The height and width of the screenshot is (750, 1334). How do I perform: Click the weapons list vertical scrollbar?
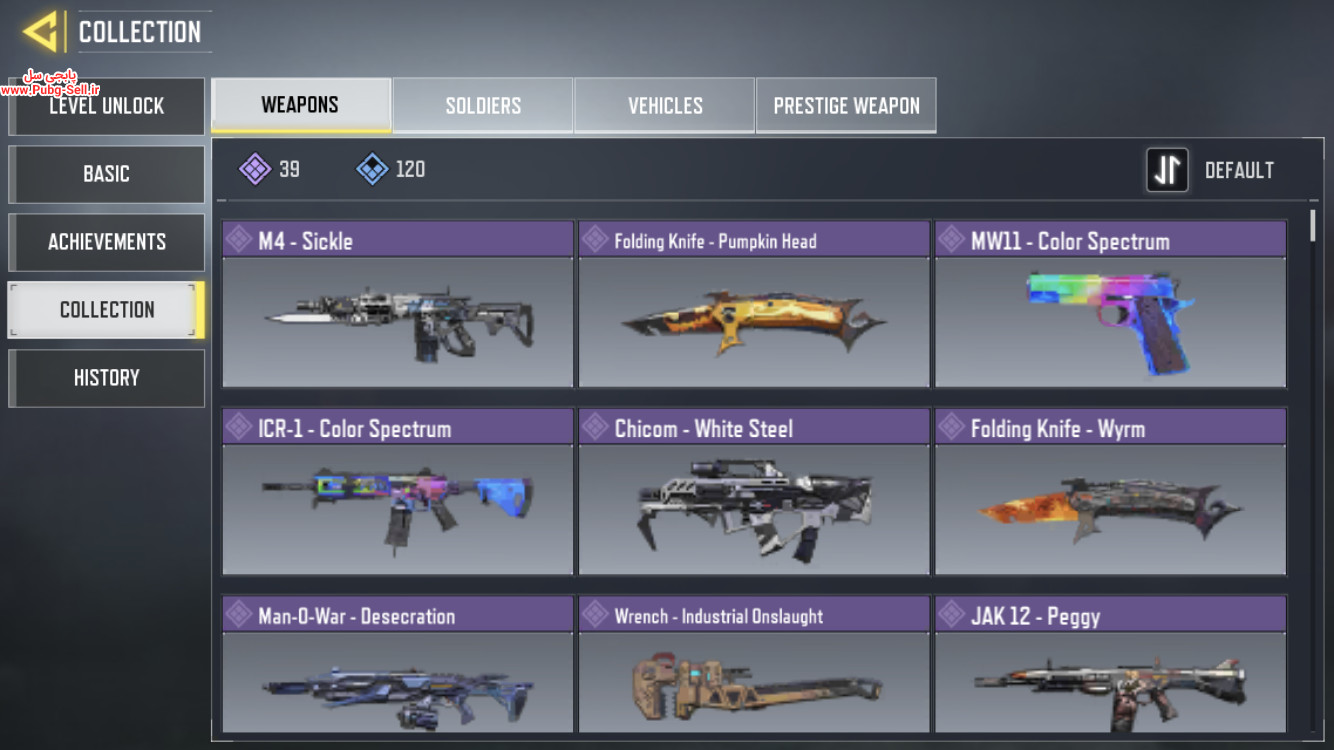pos(1313,470)
